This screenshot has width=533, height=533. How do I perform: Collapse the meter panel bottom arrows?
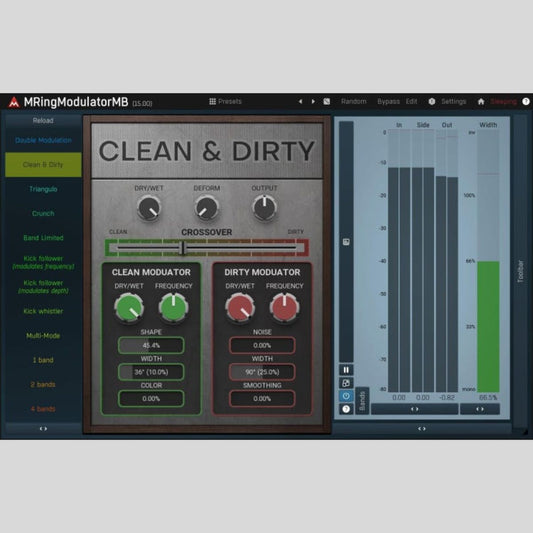coord(422,429)
